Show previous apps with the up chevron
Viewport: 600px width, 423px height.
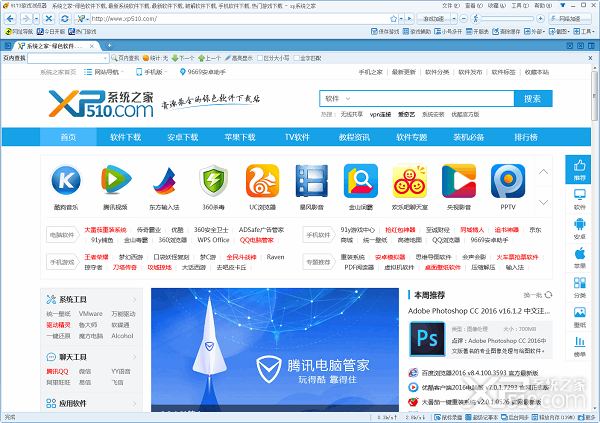click(x=543, y=172)
